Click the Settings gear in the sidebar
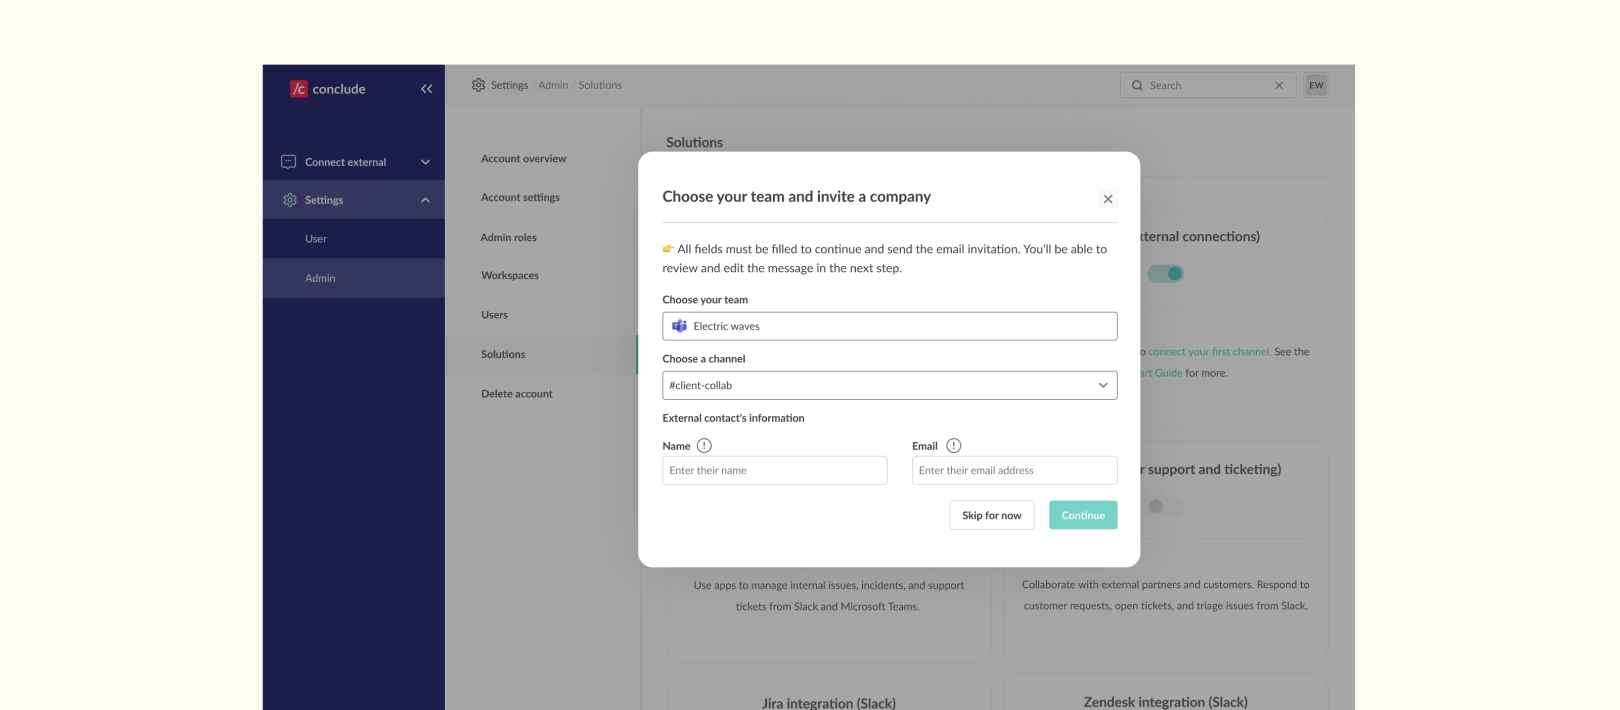1620x710 pixels. coord(290,200)
